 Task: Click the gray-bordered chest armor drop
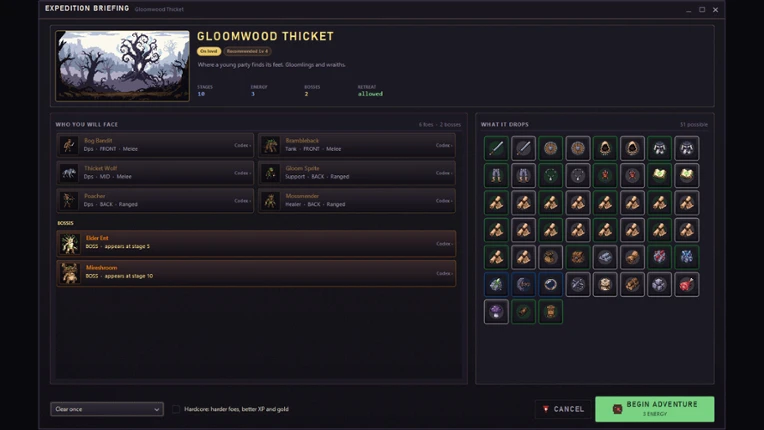(x=687, y=148)
